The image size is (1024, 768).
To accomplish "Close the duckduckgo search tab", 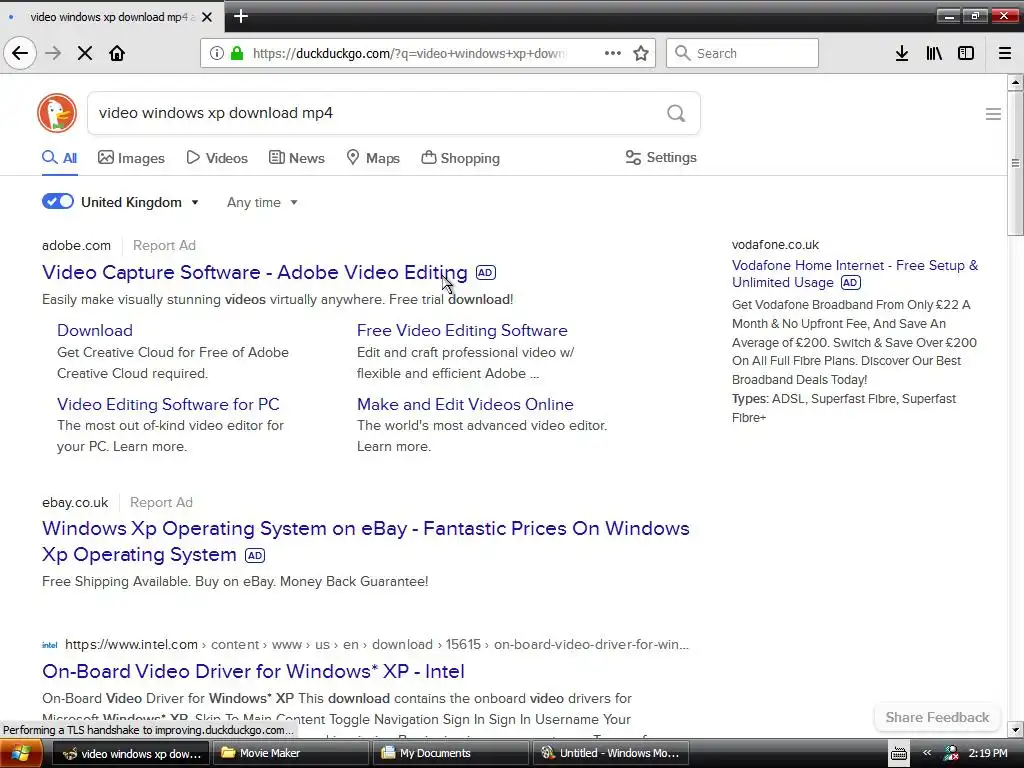I will 207,17.
